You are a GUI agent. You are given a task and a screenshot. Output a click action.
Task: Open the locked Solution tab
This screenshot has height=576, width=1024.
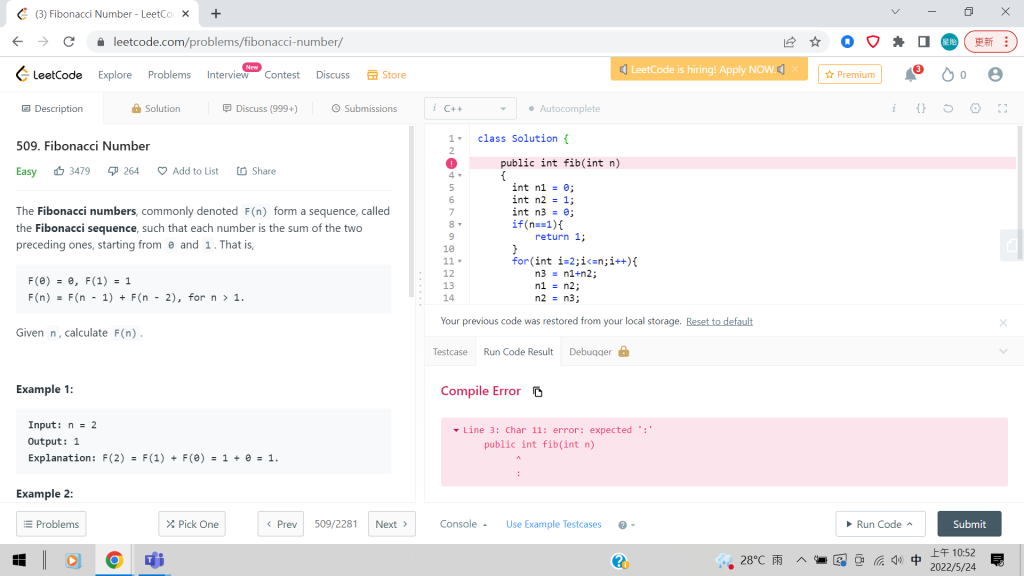click(x=155, y=108)
